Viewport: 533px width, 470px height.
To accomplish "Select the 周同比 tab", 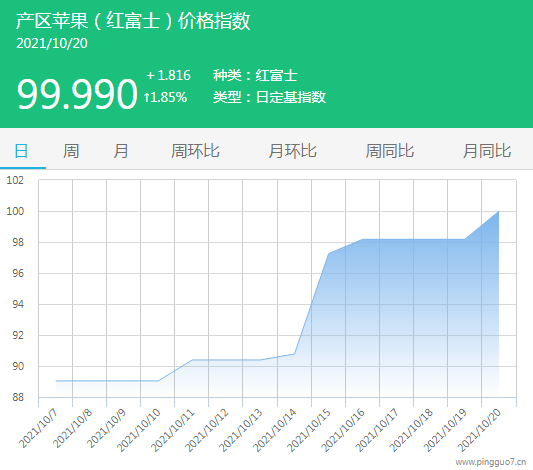I will click(x=390, y=151).
